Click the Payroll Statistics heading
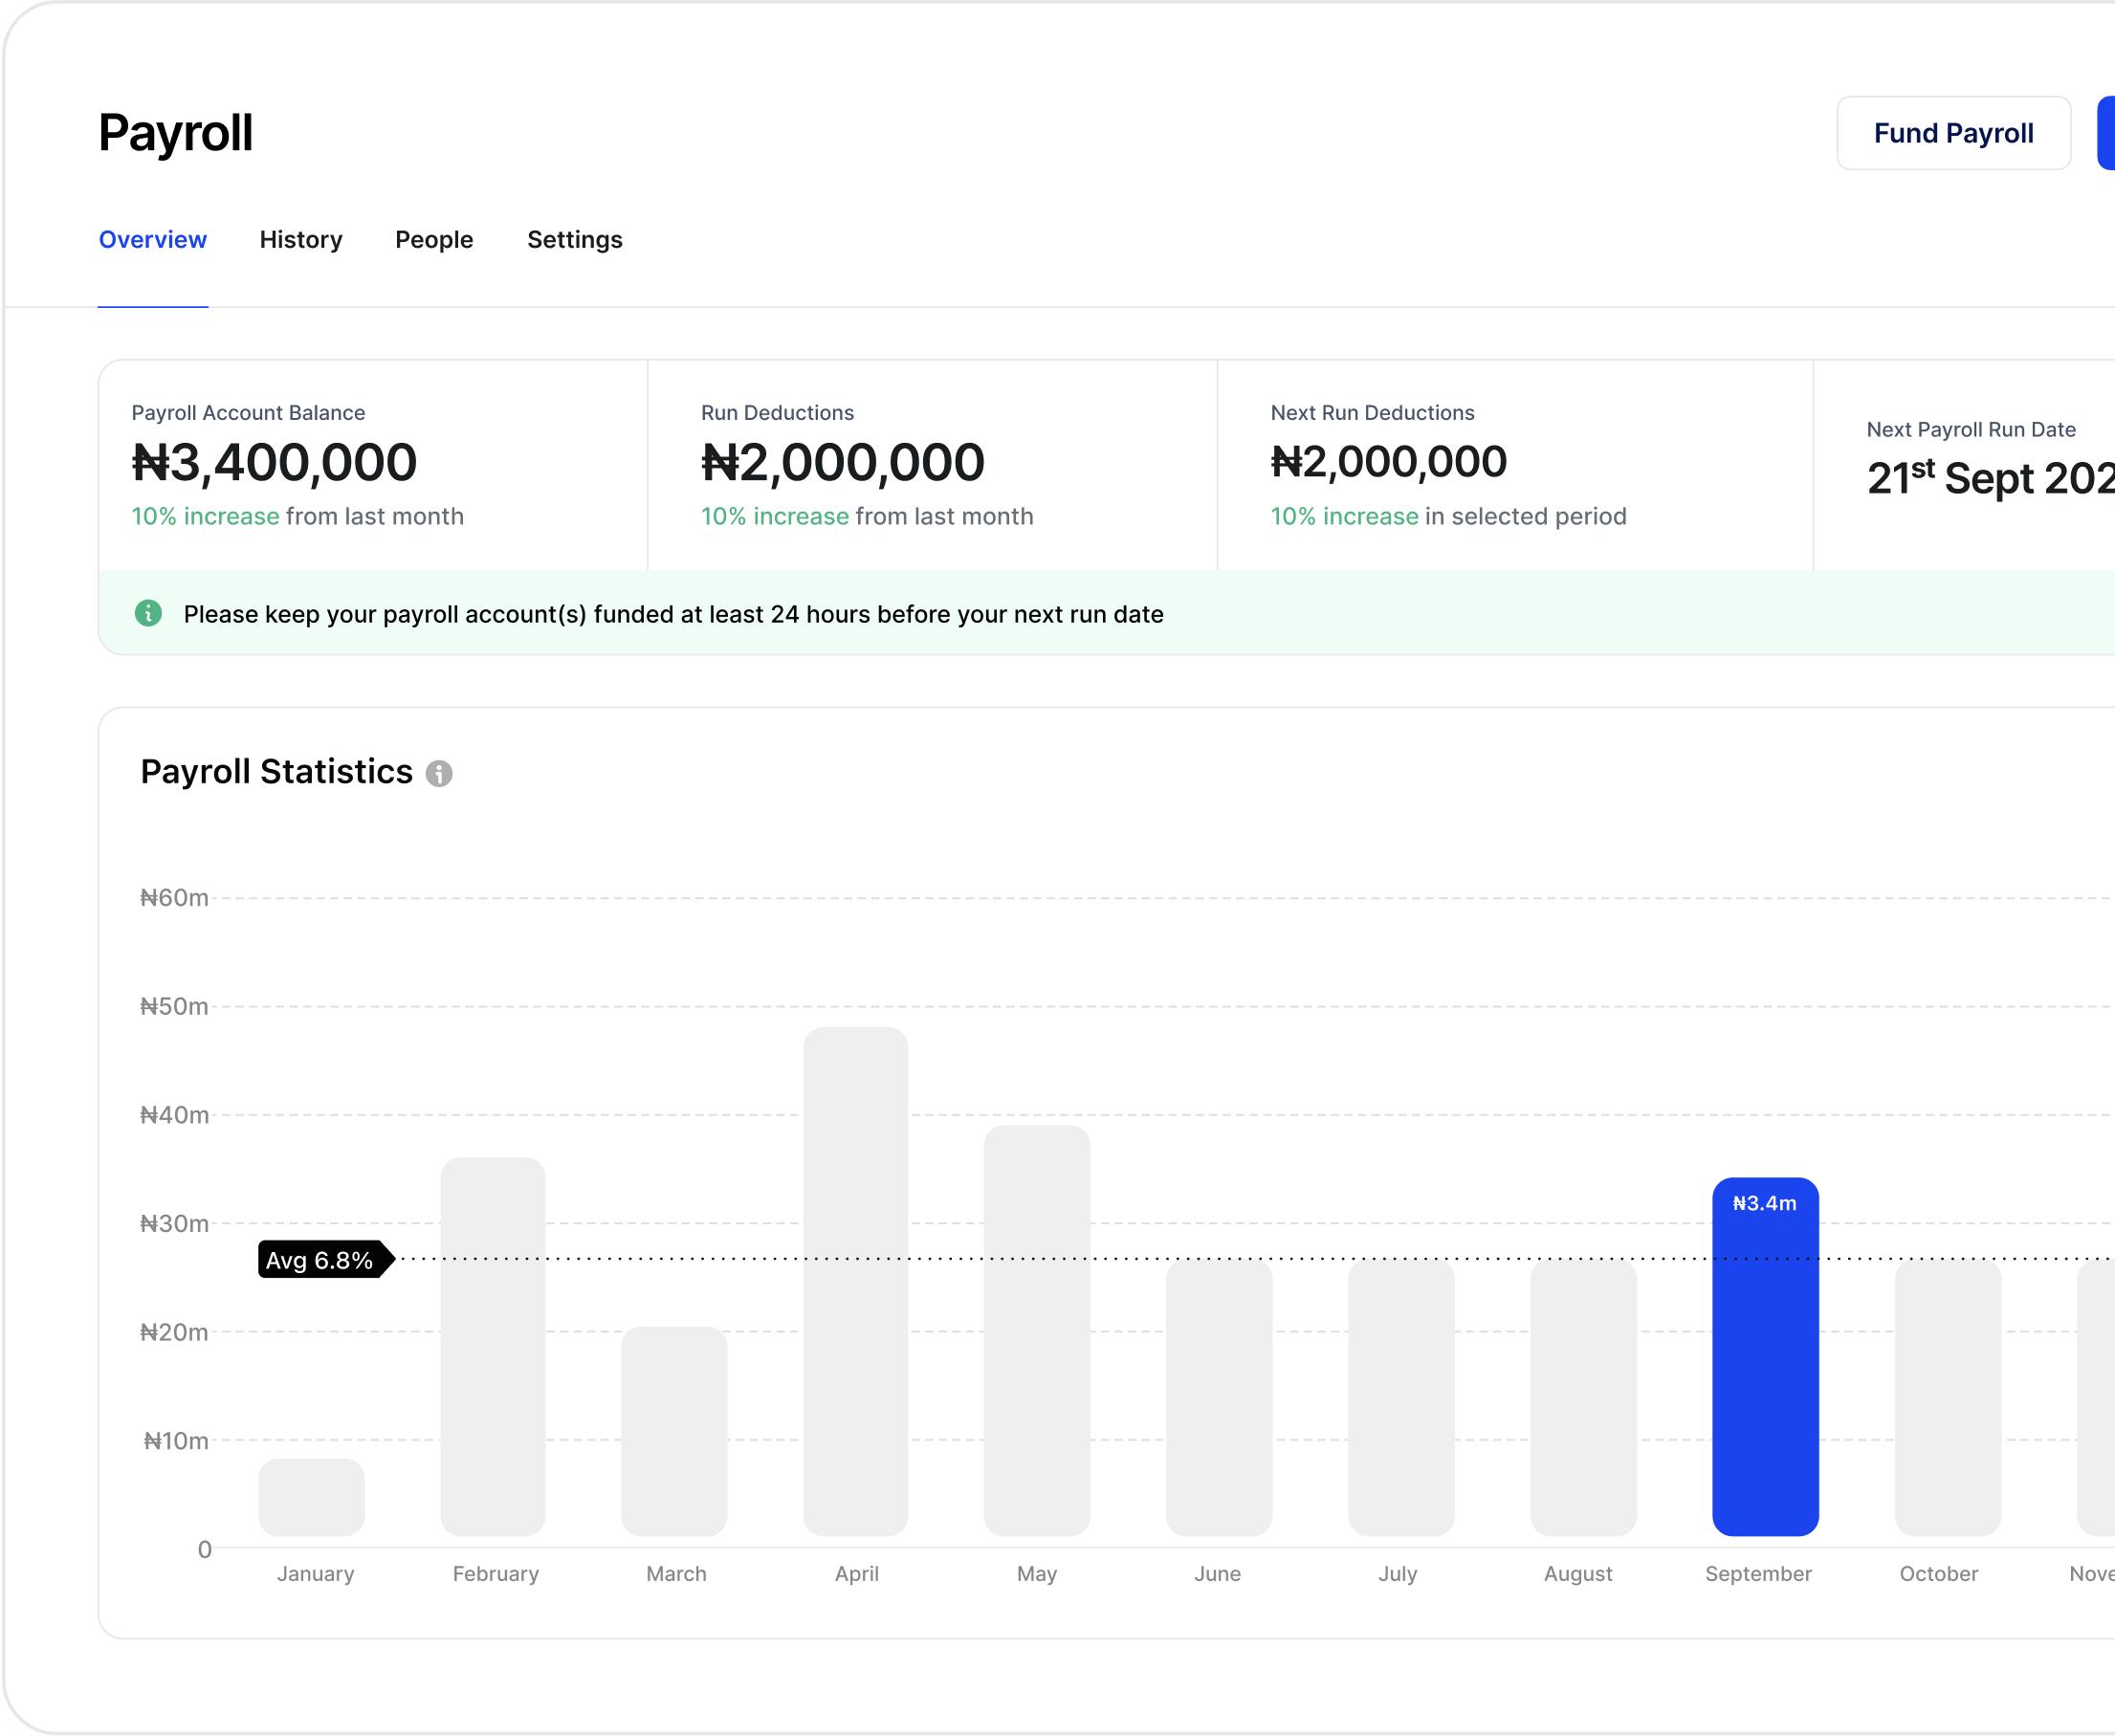The height and width of the screenshot is (1736, 2115). 276,772
